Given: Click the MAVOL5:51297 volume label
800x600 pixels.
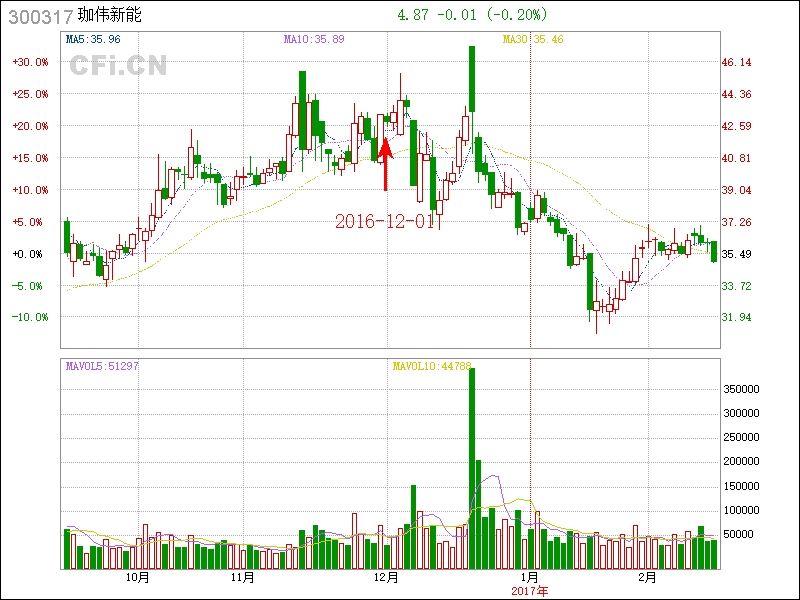Looking at the screenshot, I should [x=102, y=366].
